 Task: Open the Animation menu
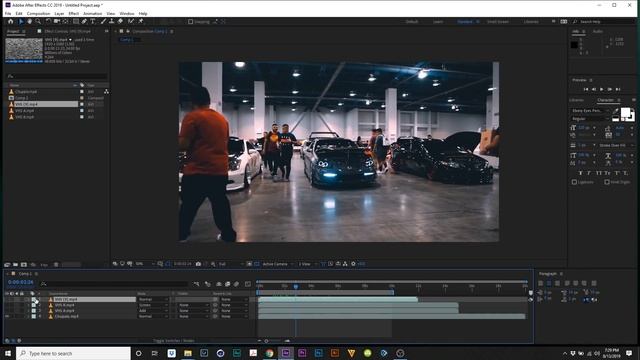click(x=93, y=13)
